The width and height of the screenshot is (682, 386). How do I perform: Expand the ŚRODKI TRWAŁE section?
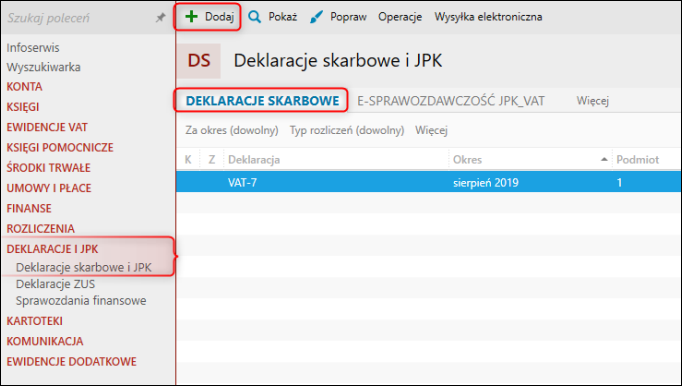pyautogui.click(x=48, y=168)
